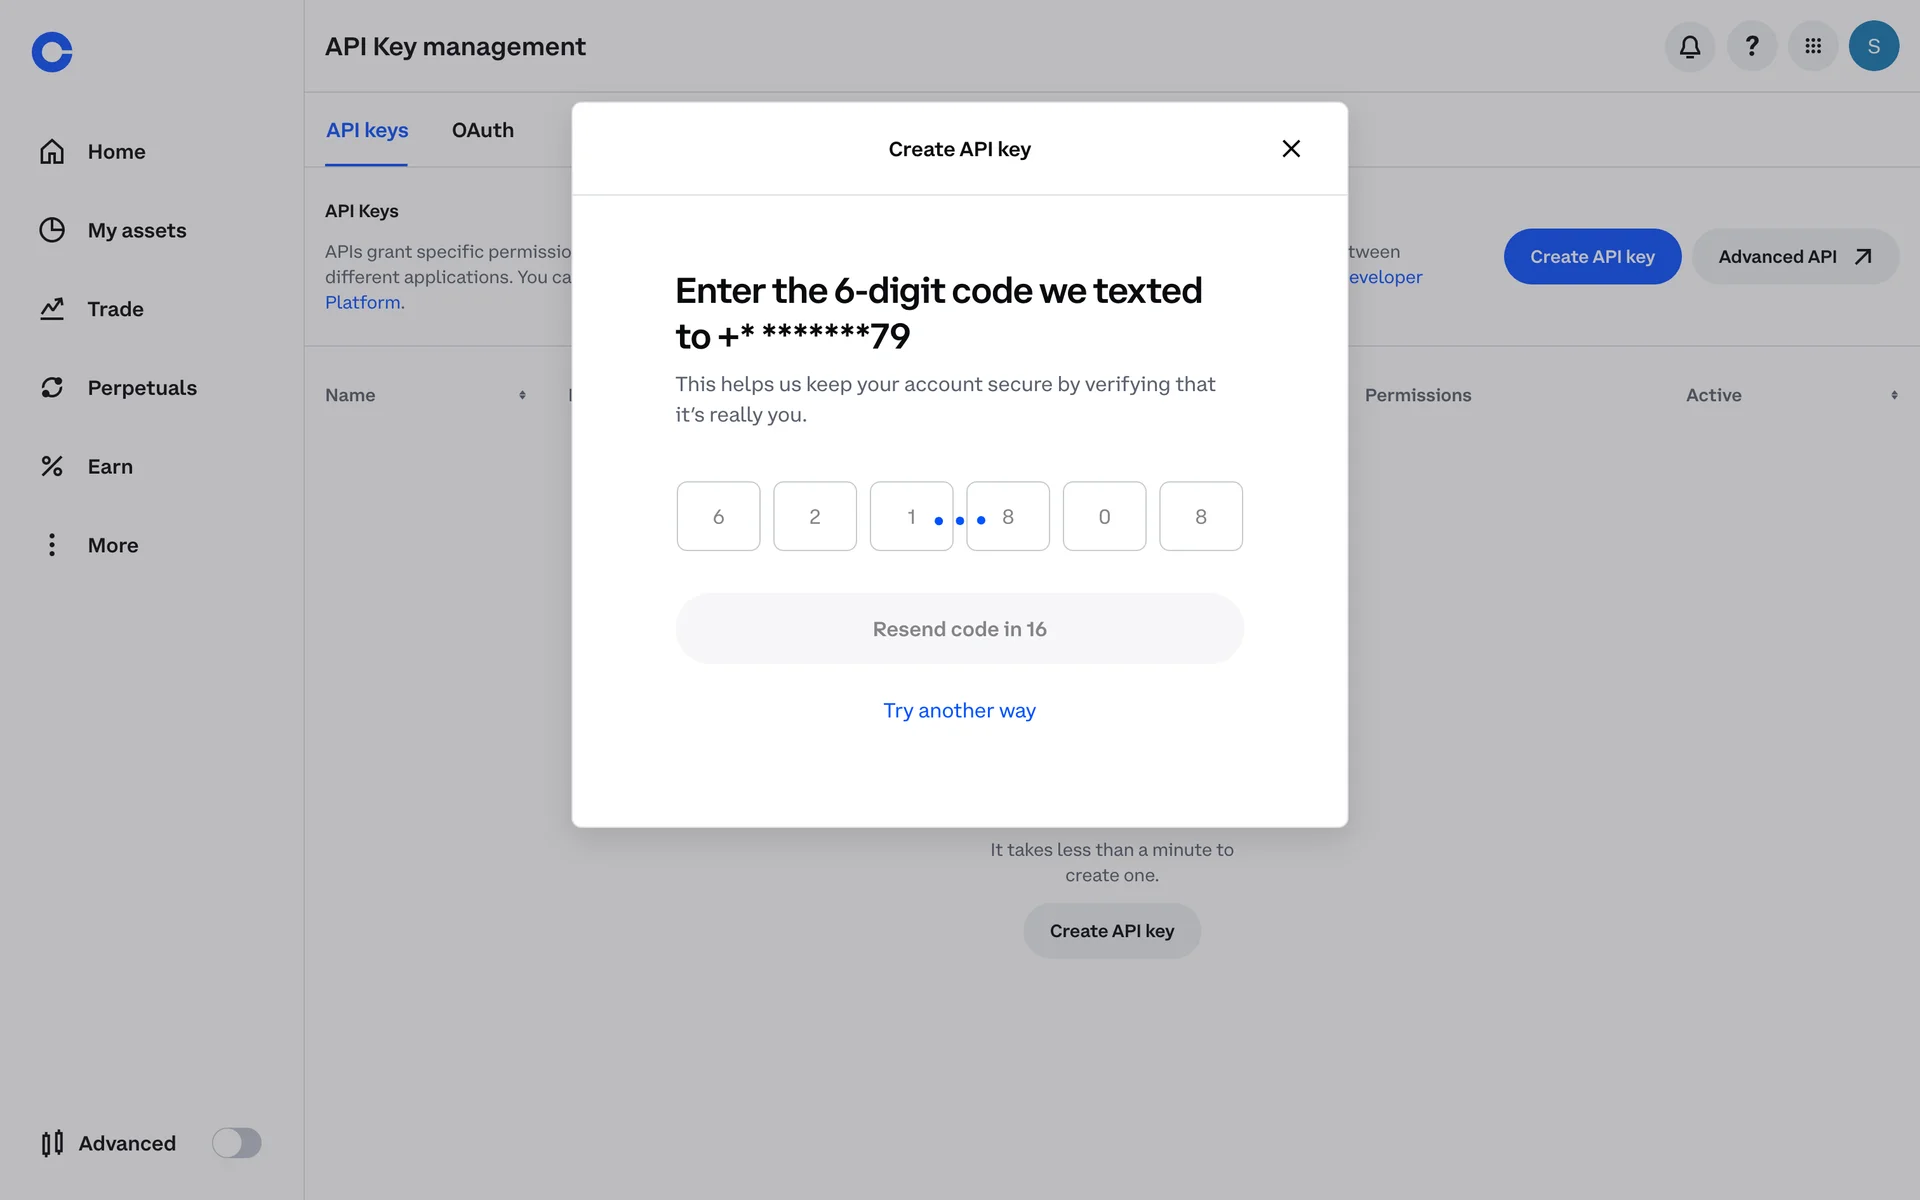Click the blue Create API key button
Viewport: 1920px width, 1200px height.
[x=1591, y=257]
